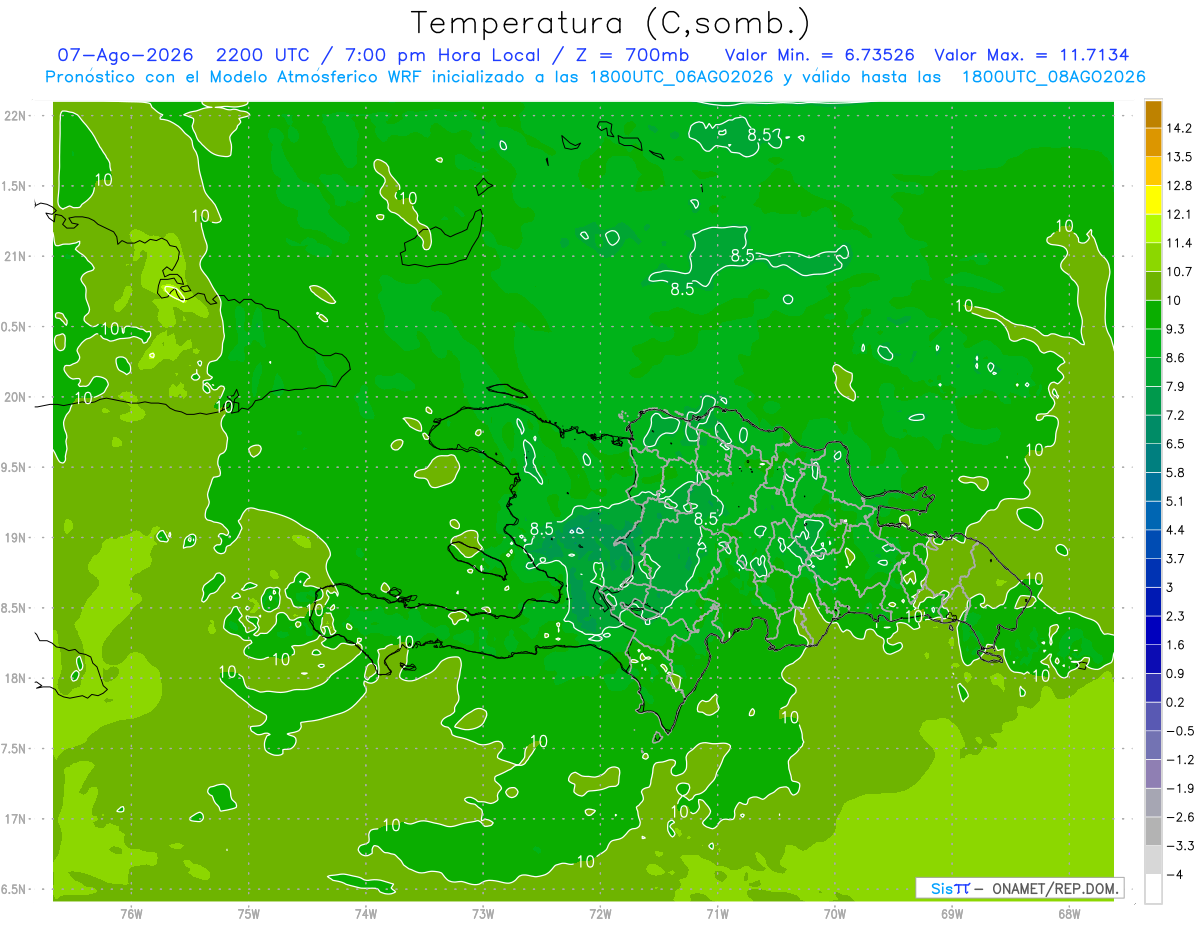Click the '73W' longitude label
Screen dimensions: 1200x927
(x=483, y=914)
